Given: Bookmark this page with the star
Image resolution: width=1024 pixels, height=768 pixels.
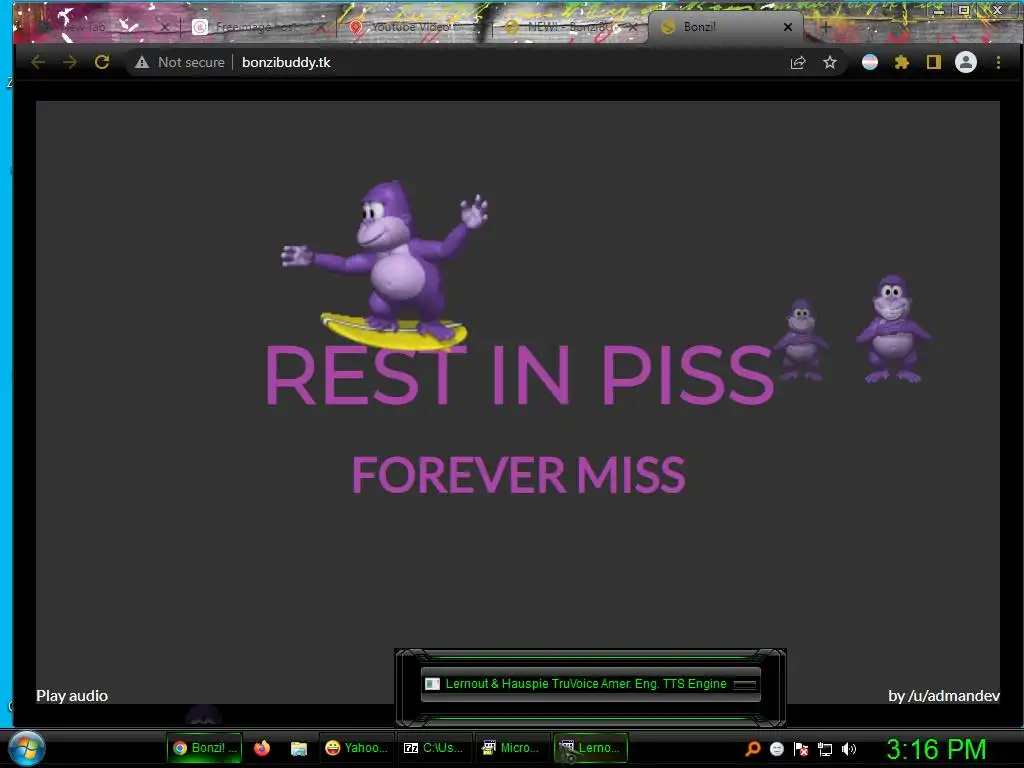Looking at the screenshot, I should point(829,63).
